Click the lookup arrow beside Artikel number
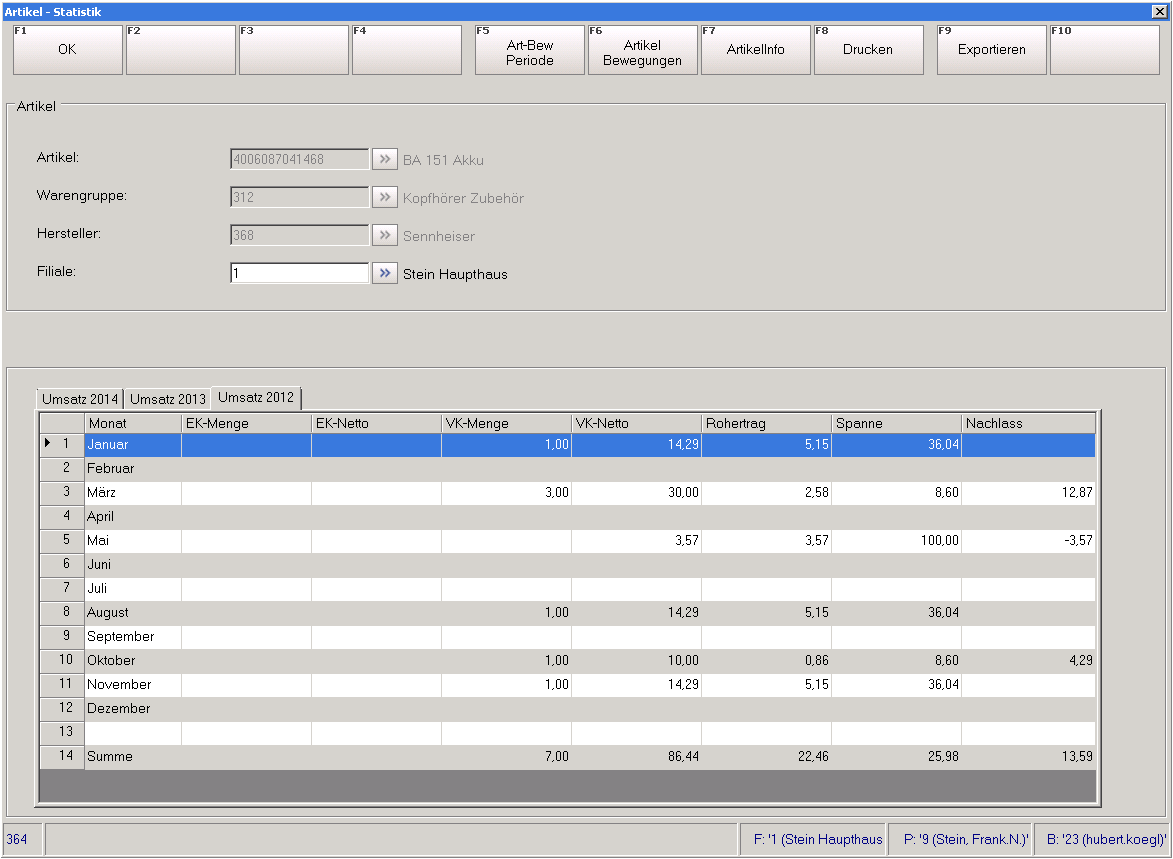1173x859 pixels. [x=384, y=159]
